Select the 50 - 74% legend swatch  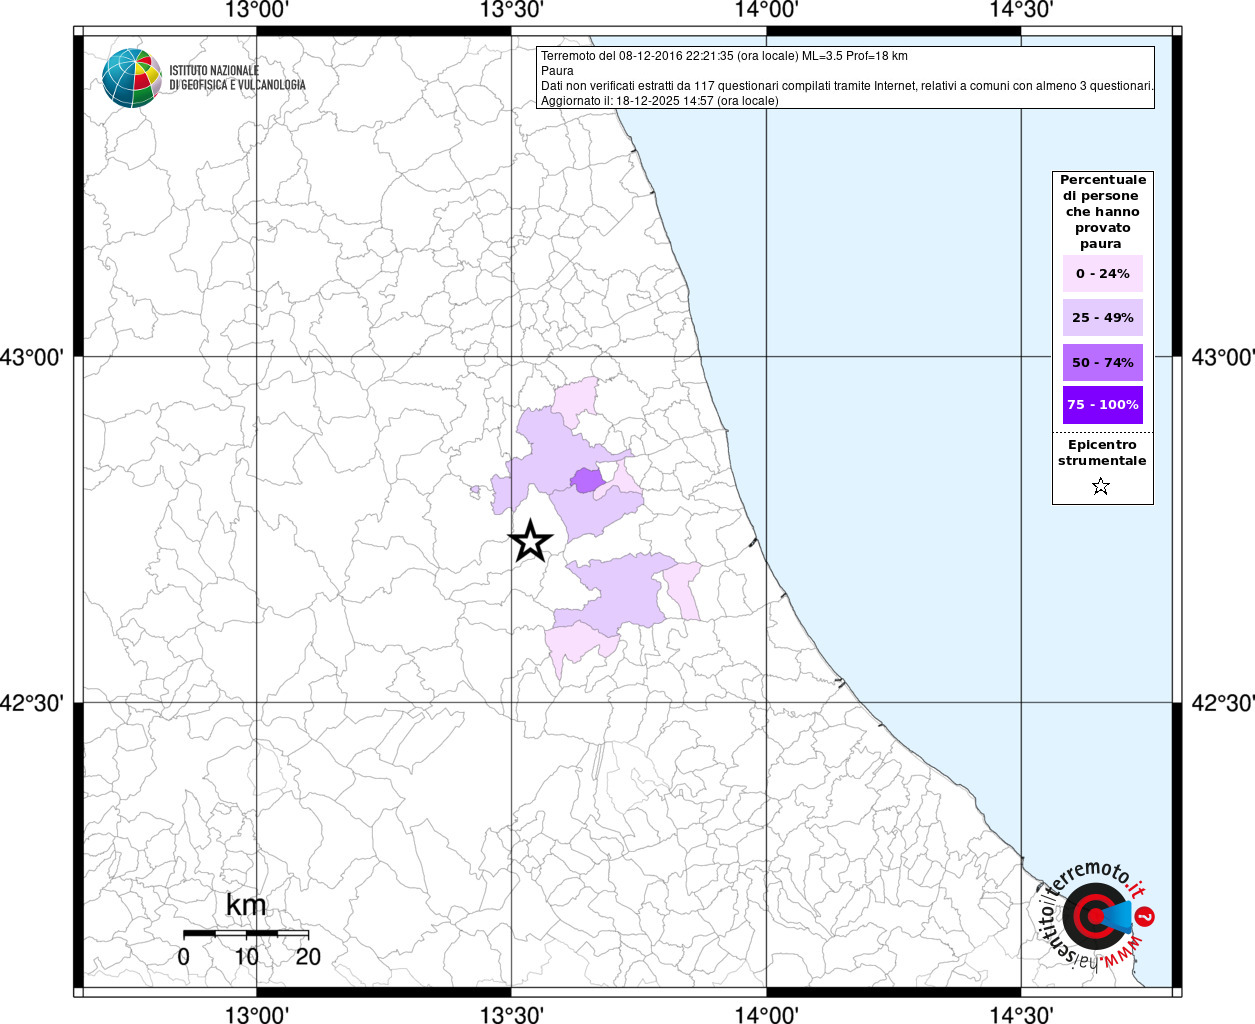click(1102, 362)
